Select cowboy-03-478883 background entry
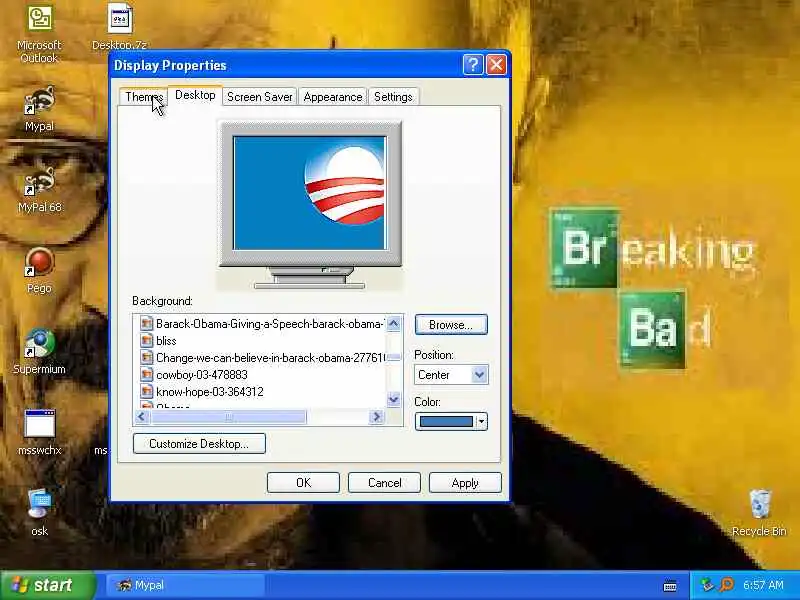Image resolution: width=800 pixels, height=600 pixels. 202,374
